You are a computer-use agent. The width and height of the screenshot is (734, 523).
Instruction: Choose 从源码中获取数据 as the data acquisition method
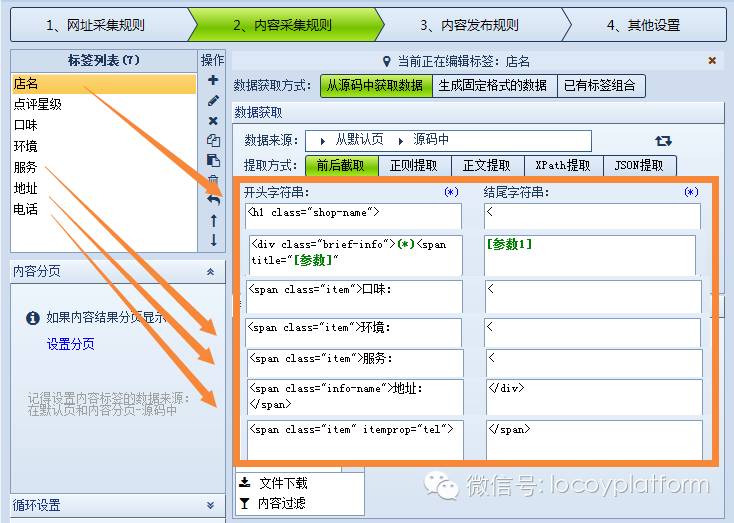point(375,86)
